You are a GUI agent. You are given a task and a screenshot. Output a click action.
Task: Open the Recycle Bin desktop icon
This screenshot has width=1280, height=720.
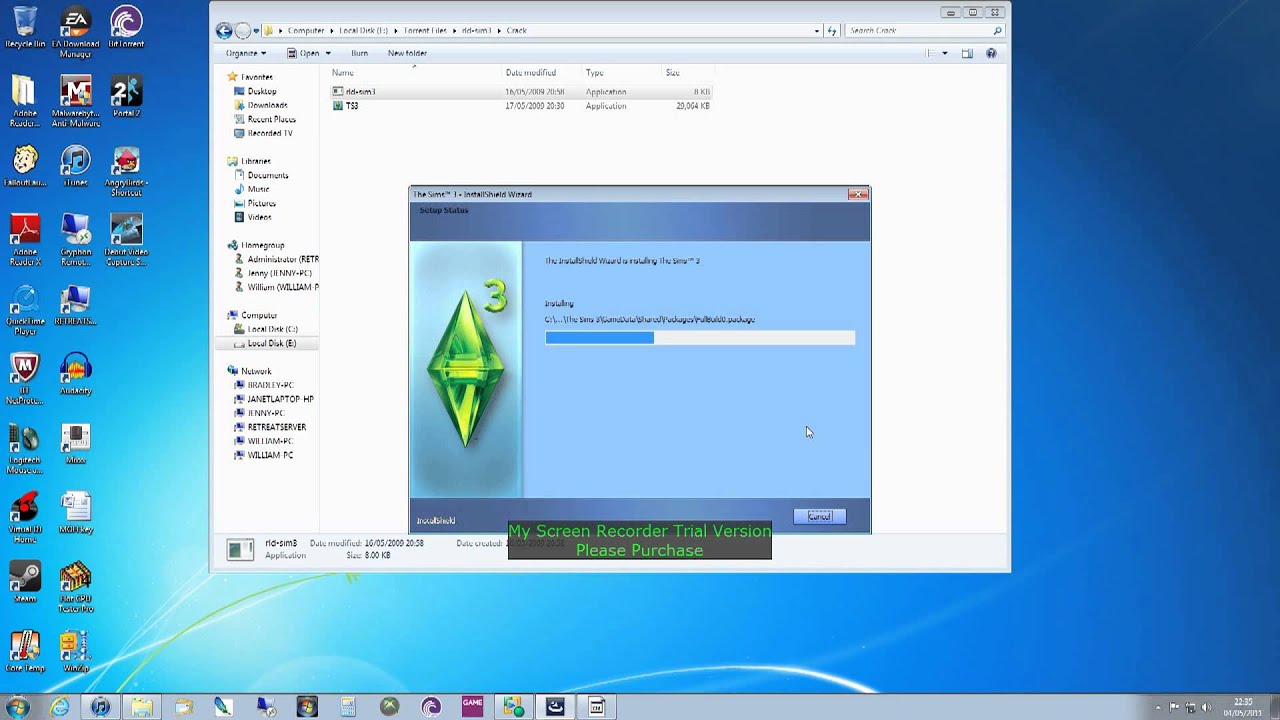(25, 27)
